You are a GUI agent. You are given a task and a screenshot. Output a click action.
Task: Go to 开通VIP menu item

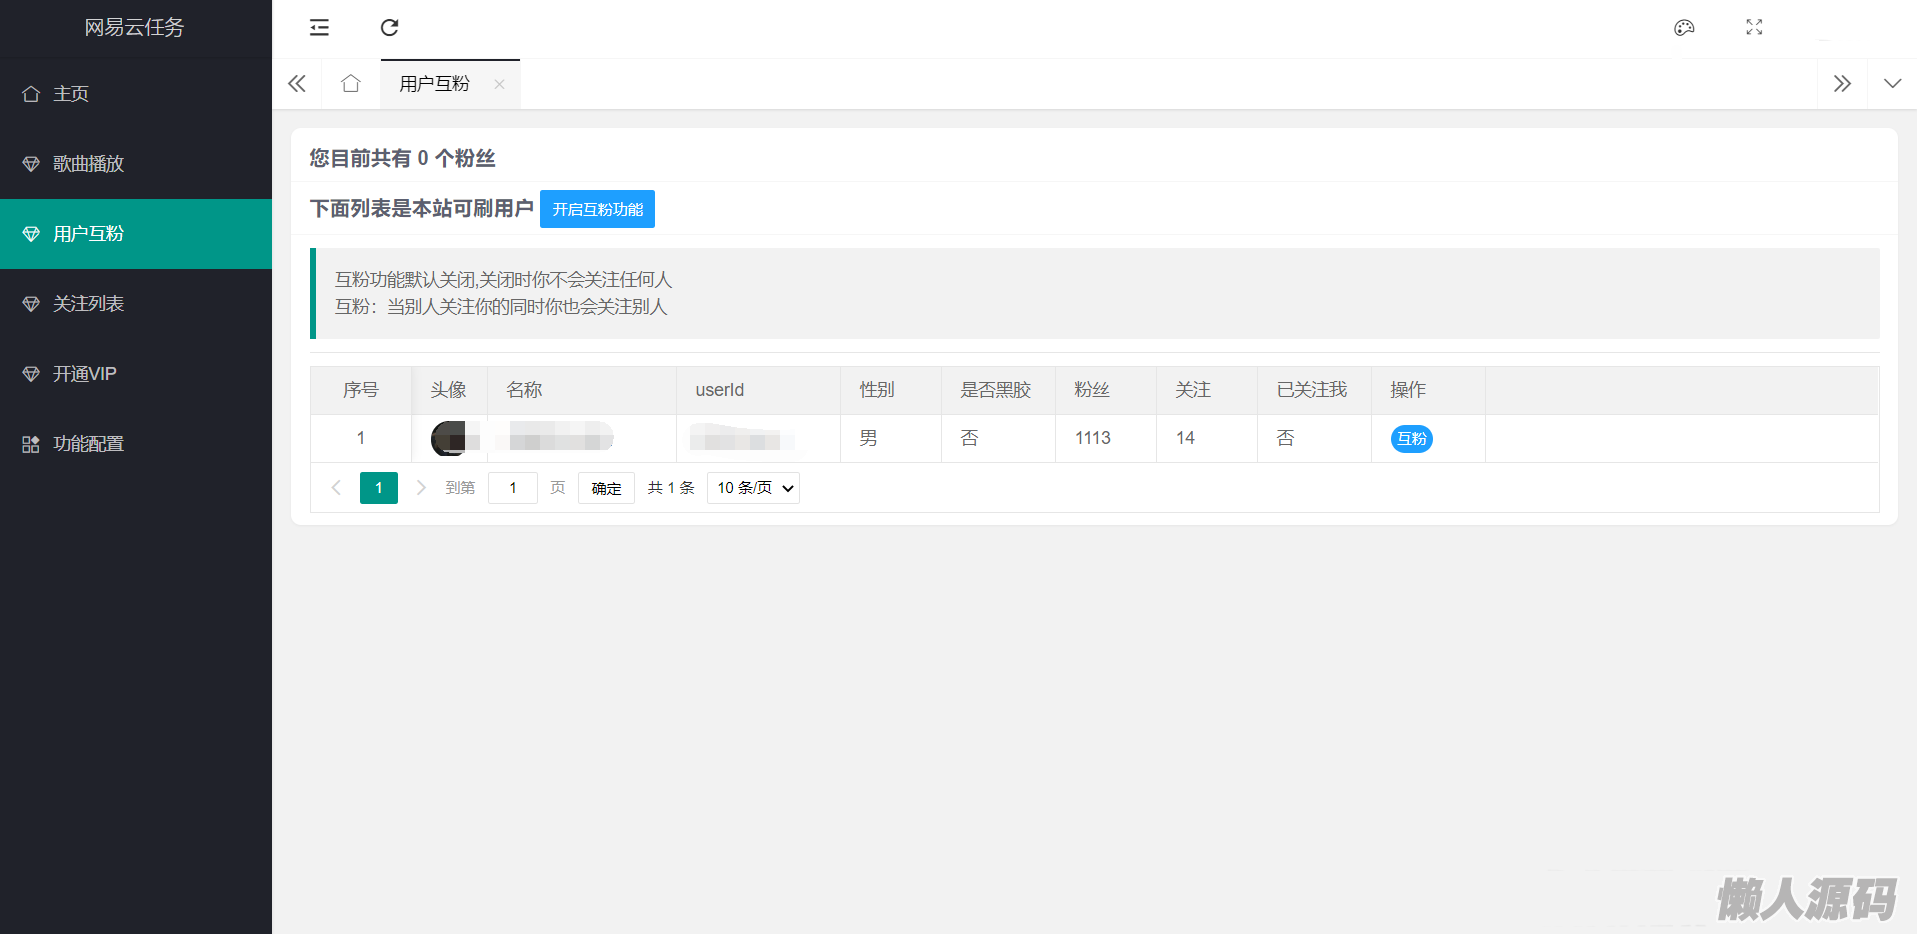pos(85,374)
